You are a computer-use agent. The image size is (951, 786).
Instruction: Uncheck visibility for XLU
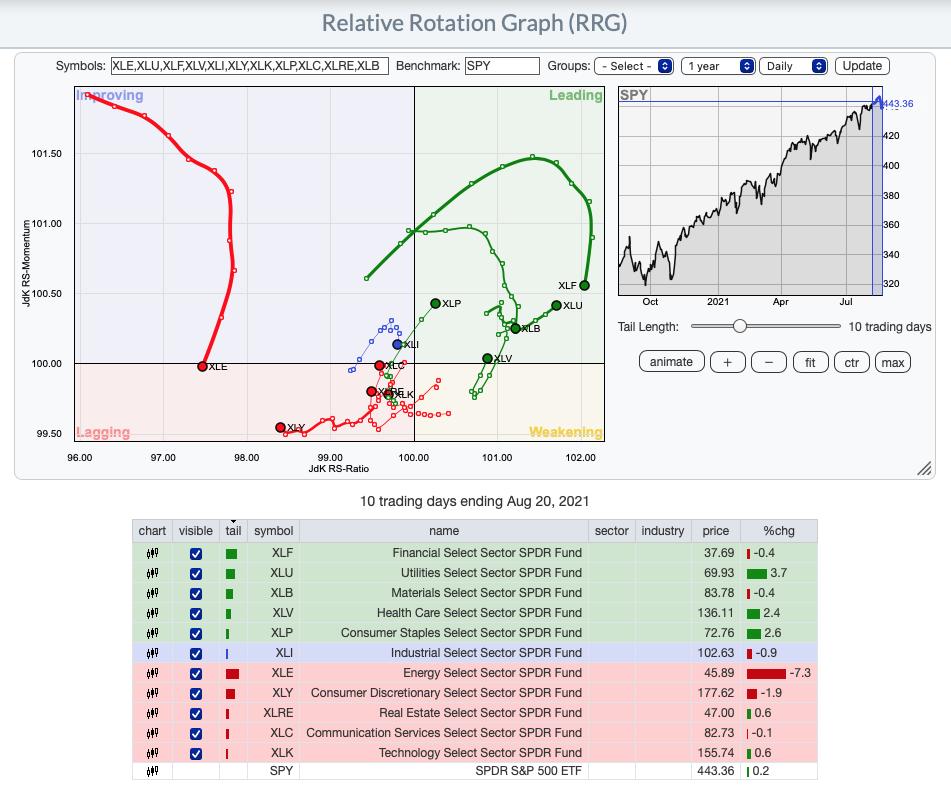(x=196, y=574)
